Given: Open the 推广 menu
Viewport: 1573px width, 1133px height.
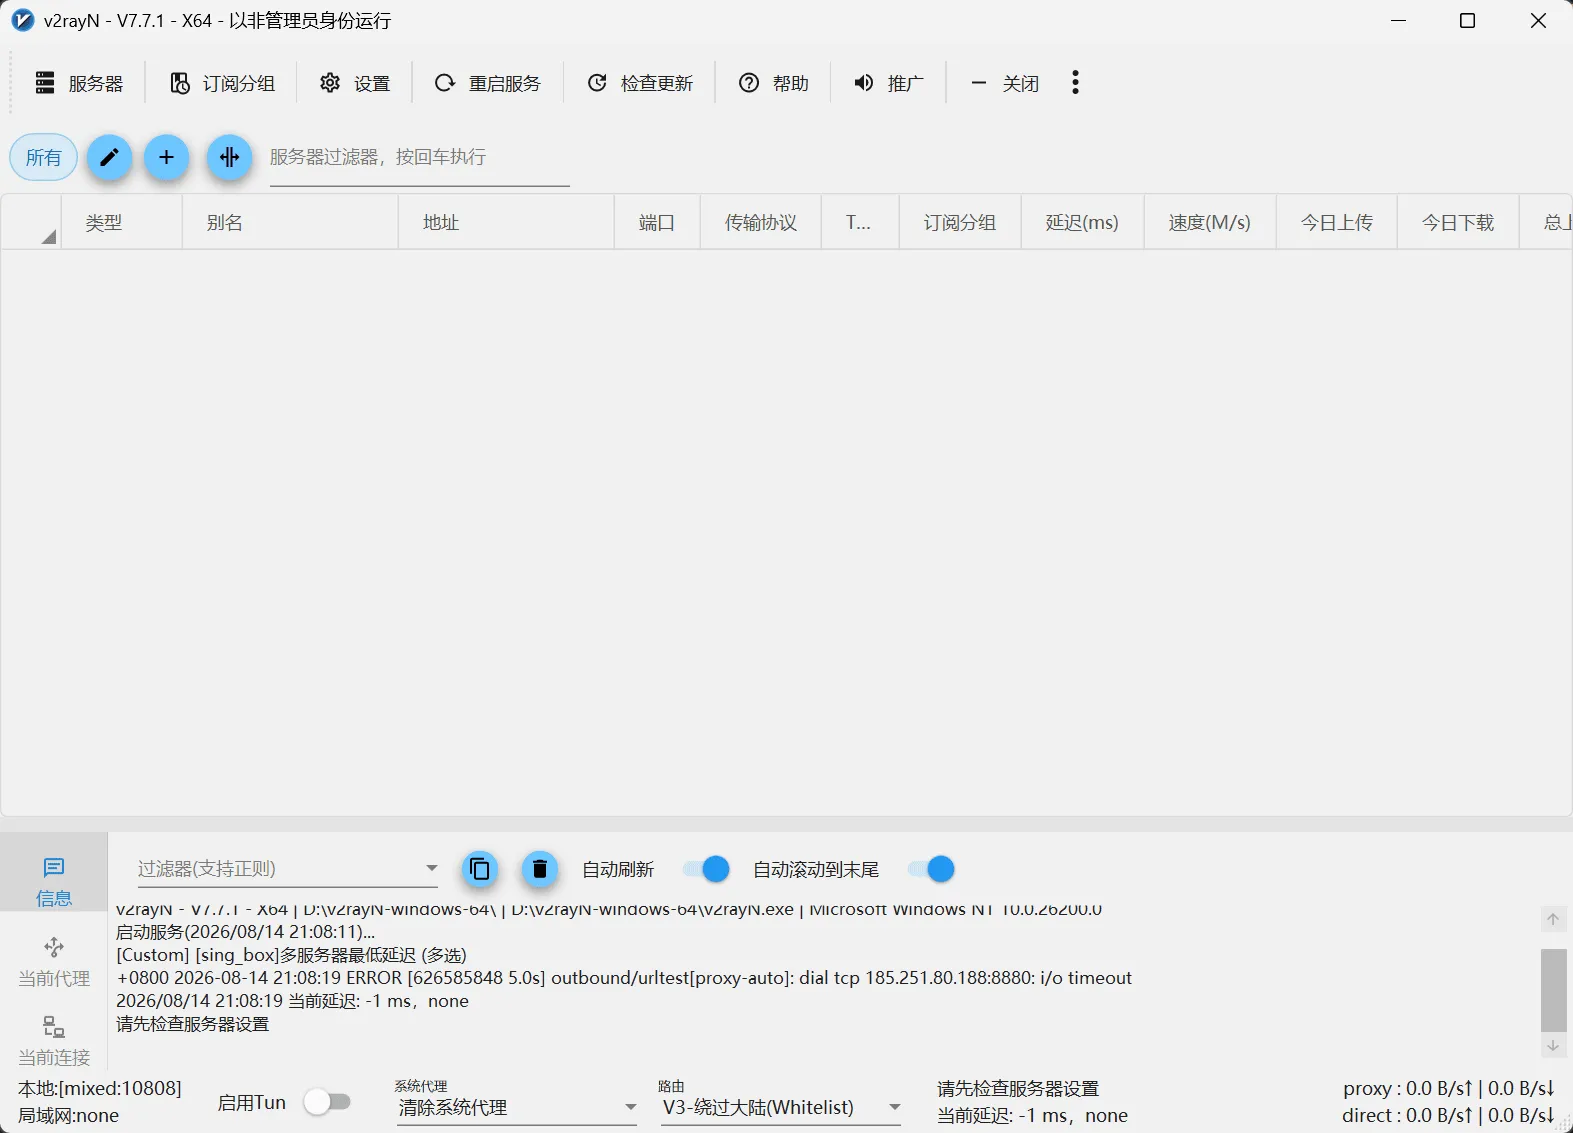Looking at the screenshot, I should click(888, 83).
